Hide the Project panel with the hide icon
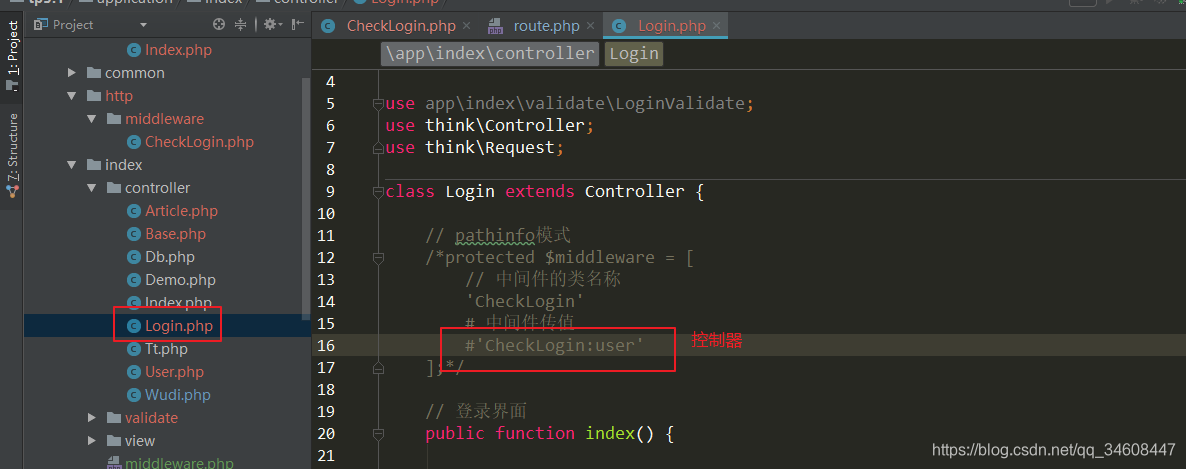Screen dimensions: 1186x469 coord(297,25)
